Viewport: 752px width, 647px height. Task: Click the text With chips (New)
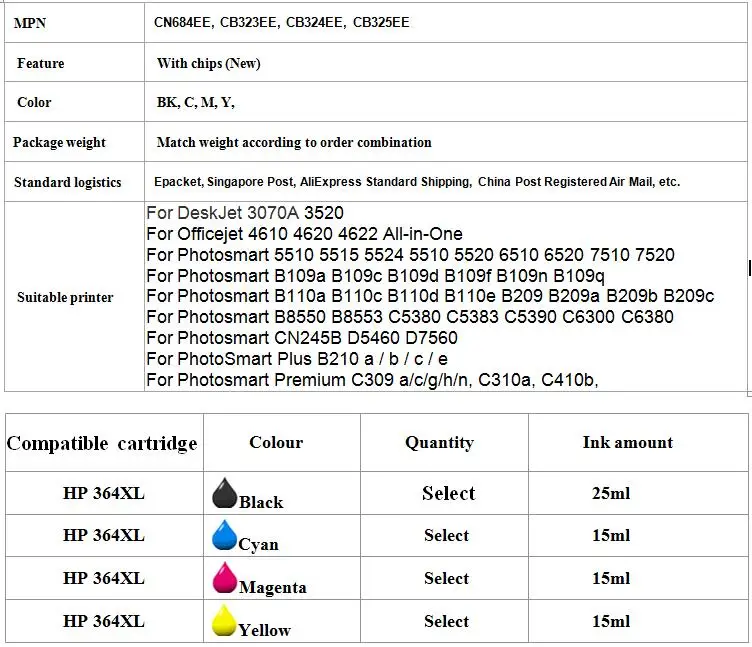tap(209, 63)
